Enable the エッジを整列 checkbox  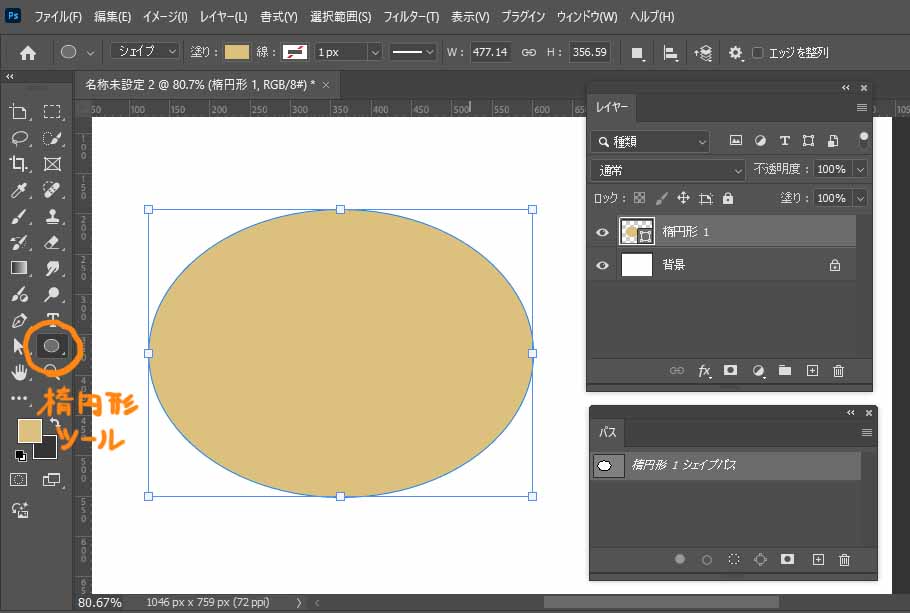(758, 52)
